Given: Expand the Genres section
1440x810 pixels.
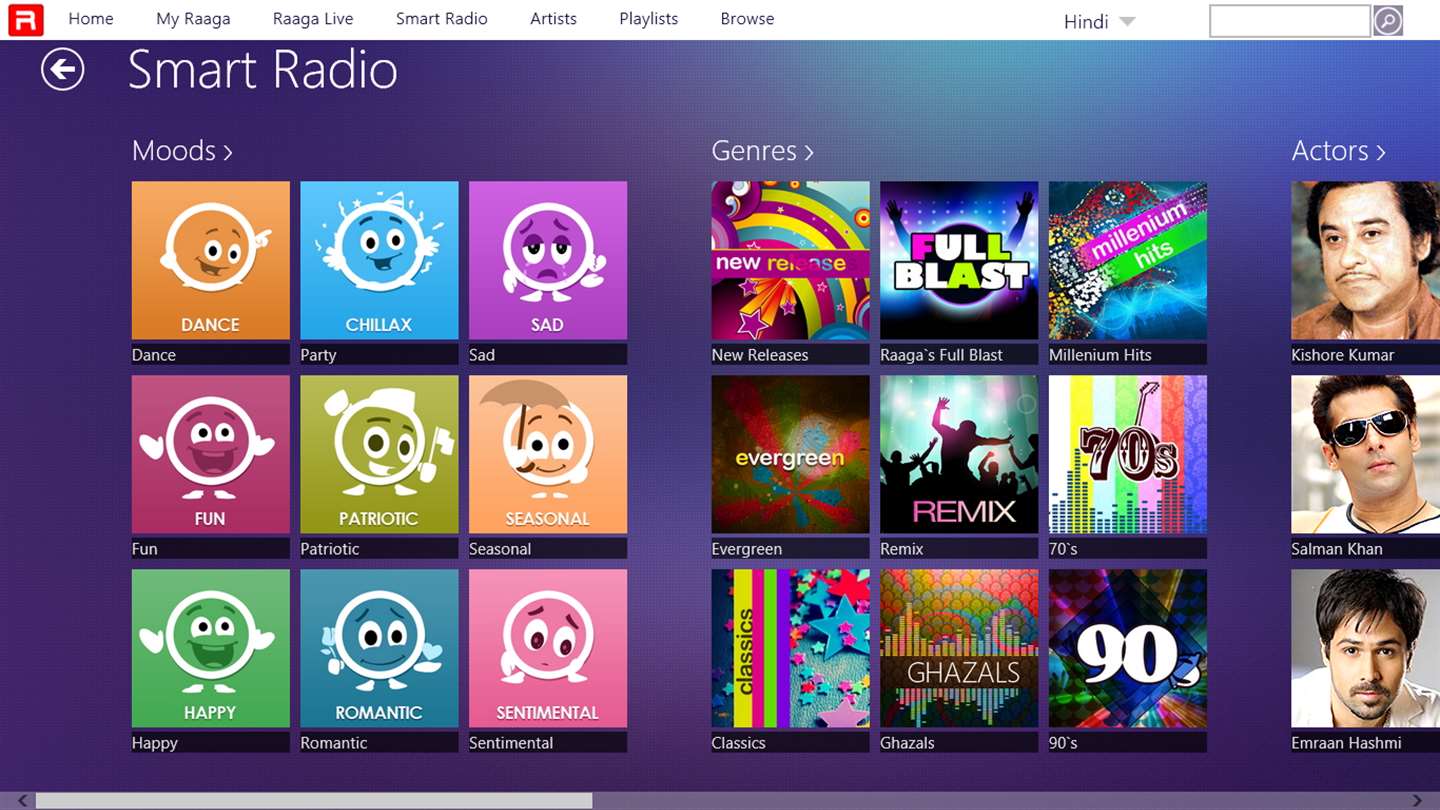Looking at the screenshot, I should click(x=763, y=151).
